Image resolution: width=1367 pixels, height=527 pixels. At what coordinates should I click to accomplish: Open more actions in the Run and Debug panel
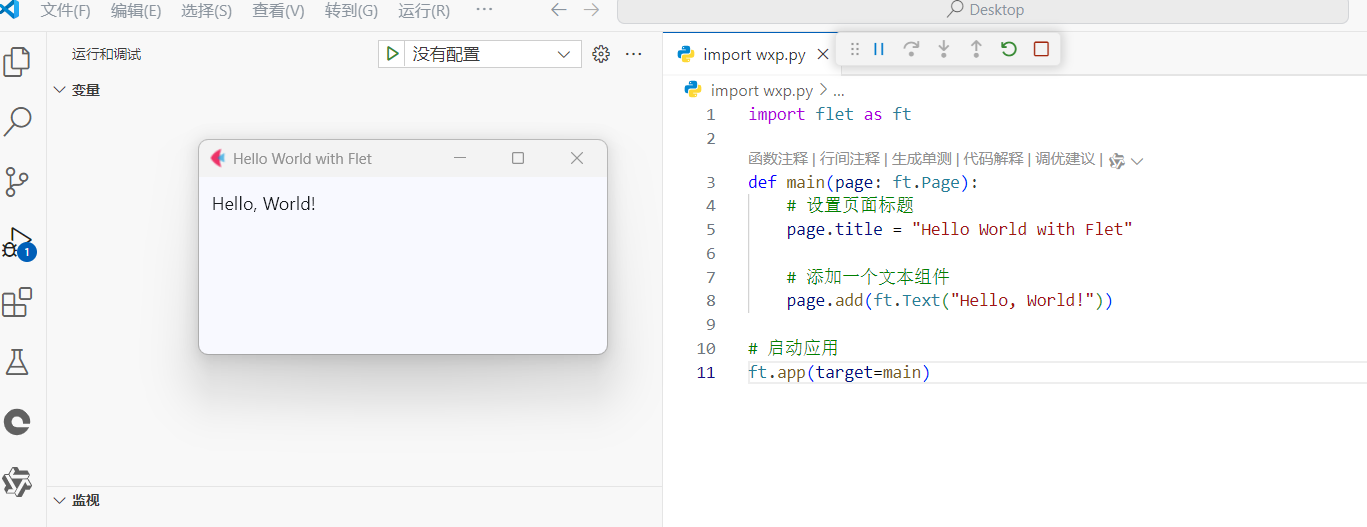coord(633,54)
